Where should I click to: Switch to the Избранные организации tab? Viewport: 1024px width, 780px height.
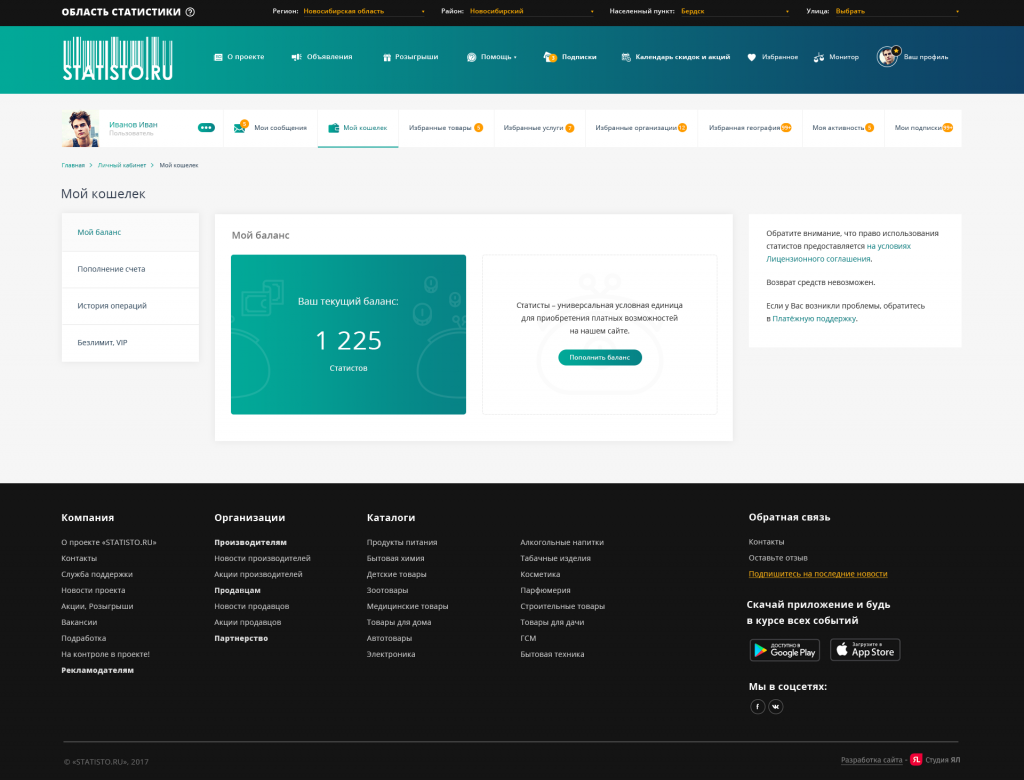click(x=641, y=128)
